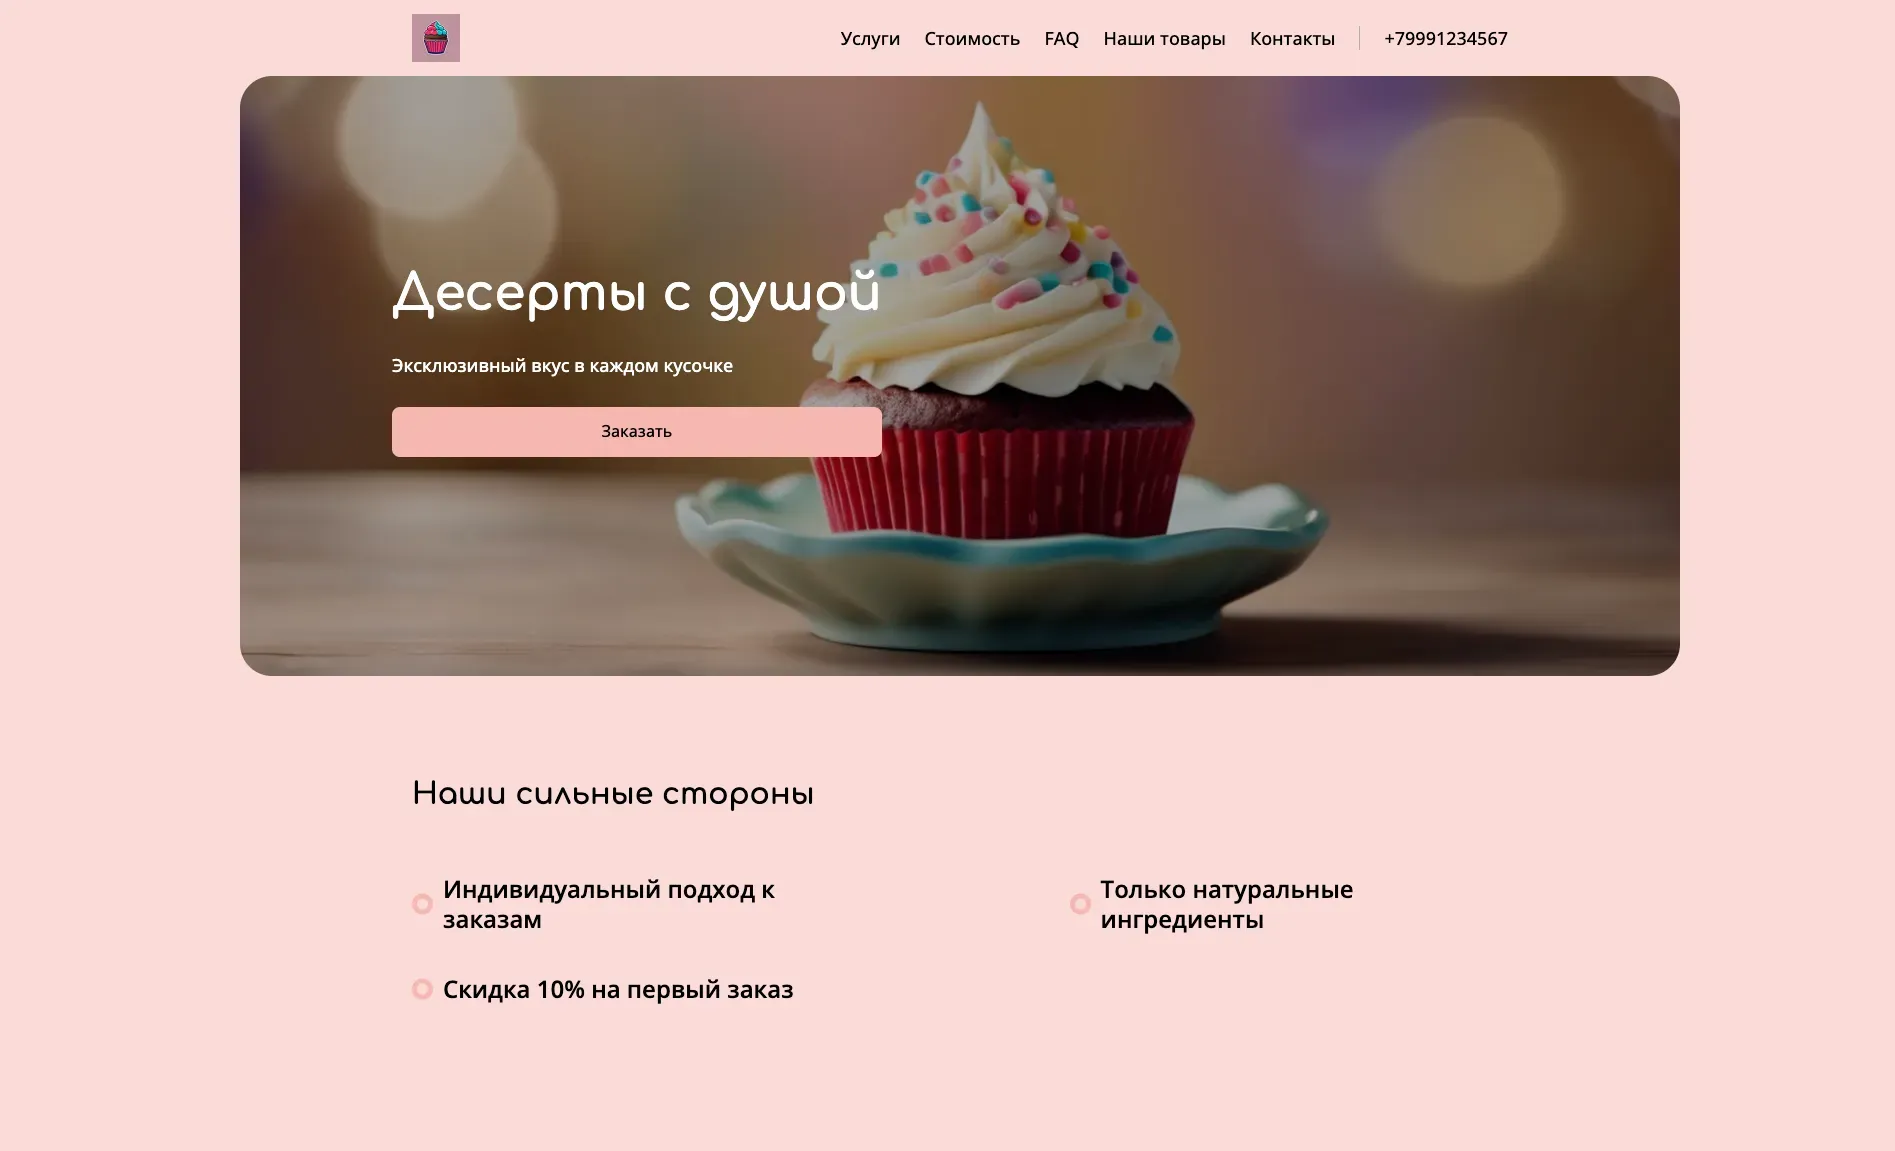Click the Наши сильные стороны heading
This screenshot has width=1895, height=1151.
pos(613,794)
